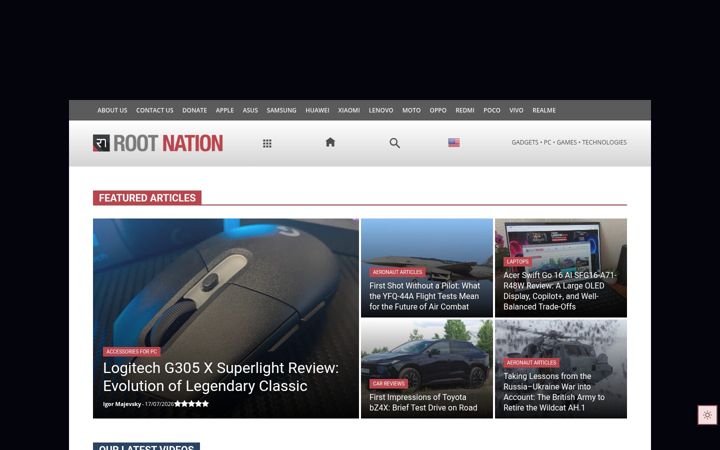The width and height of the screenshot is (720, 450).
Task: Open the Acer Swift Go 16 AI review title
Action: tap(560, 291)
